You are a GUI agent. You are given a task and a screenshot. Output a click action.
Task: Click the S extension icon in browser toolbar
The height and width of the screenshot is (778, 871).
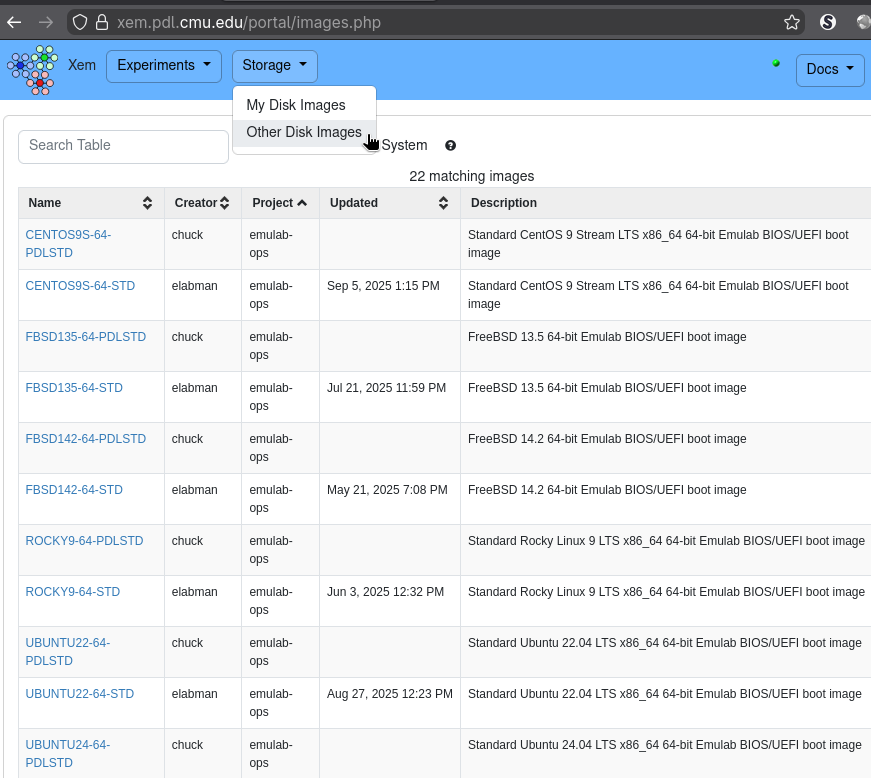point(828,22)
